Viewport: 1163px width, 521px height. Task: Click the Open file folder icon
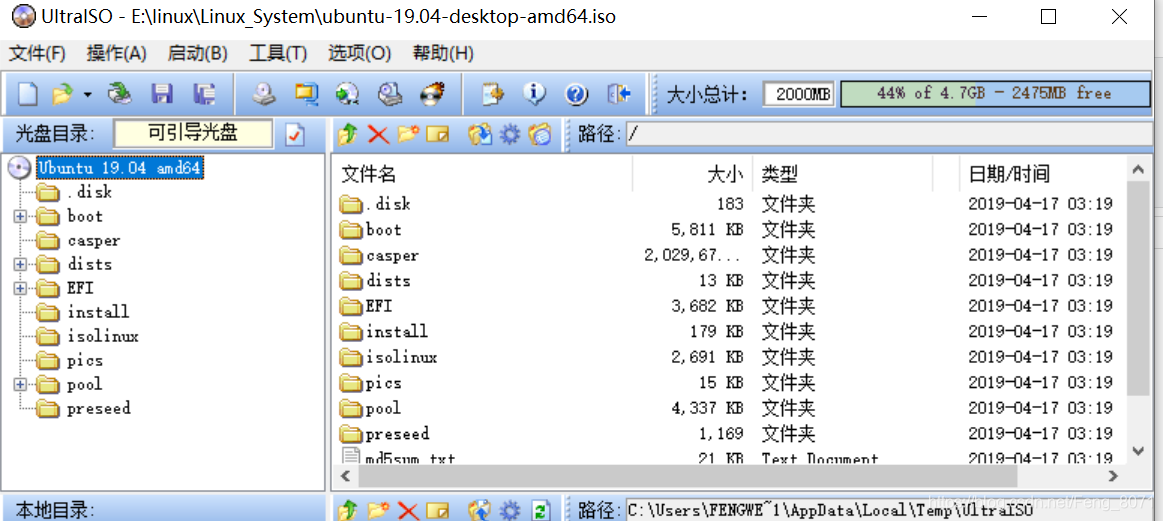point(64,94)
